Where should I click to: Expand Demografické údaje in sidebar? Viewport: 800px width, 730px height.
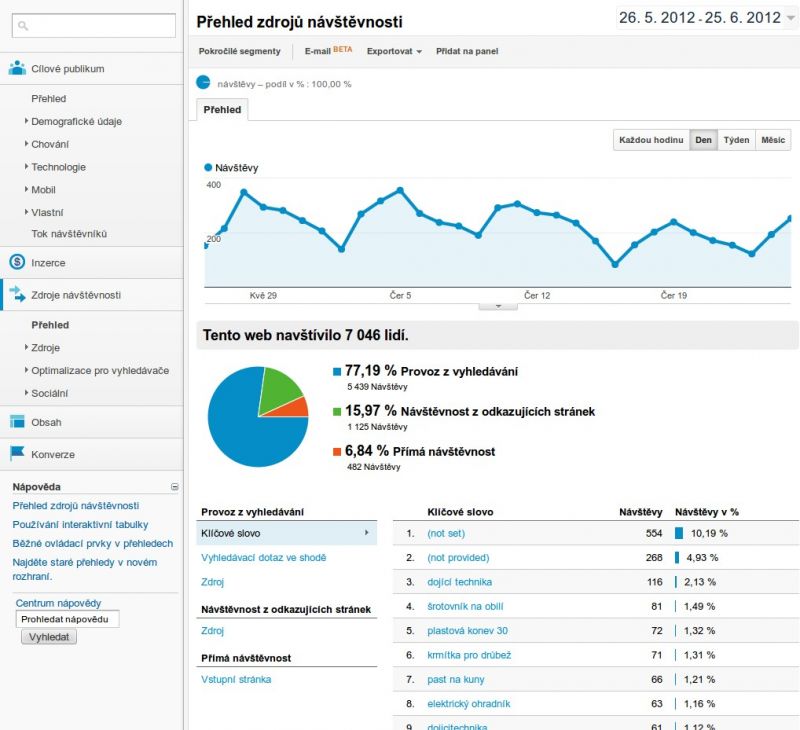point(76,121)
